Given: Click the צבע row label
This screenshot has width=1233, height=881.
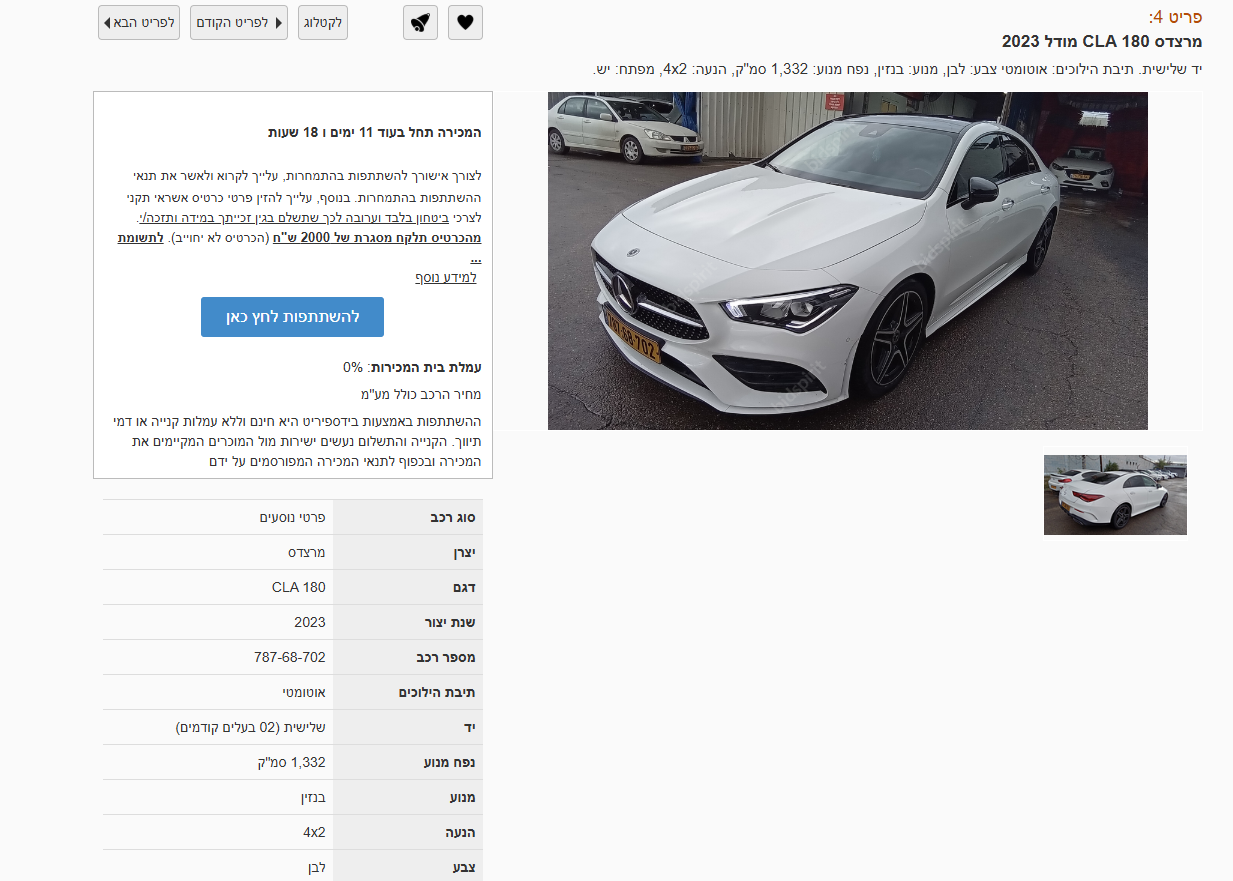Looking at the screenshot, I should [x=464, y=867].
